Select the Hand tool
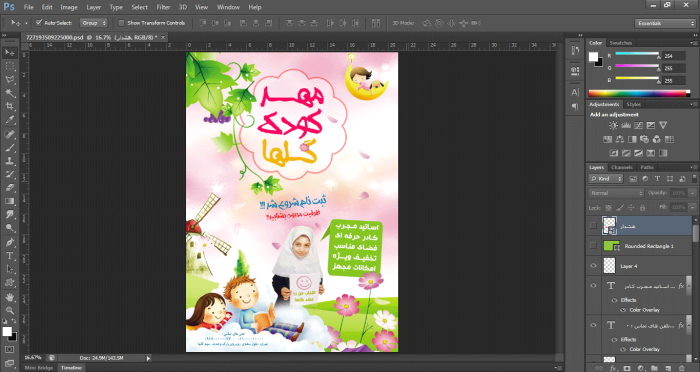This screenshot has width=700, height=372. (x=9, y=297)
